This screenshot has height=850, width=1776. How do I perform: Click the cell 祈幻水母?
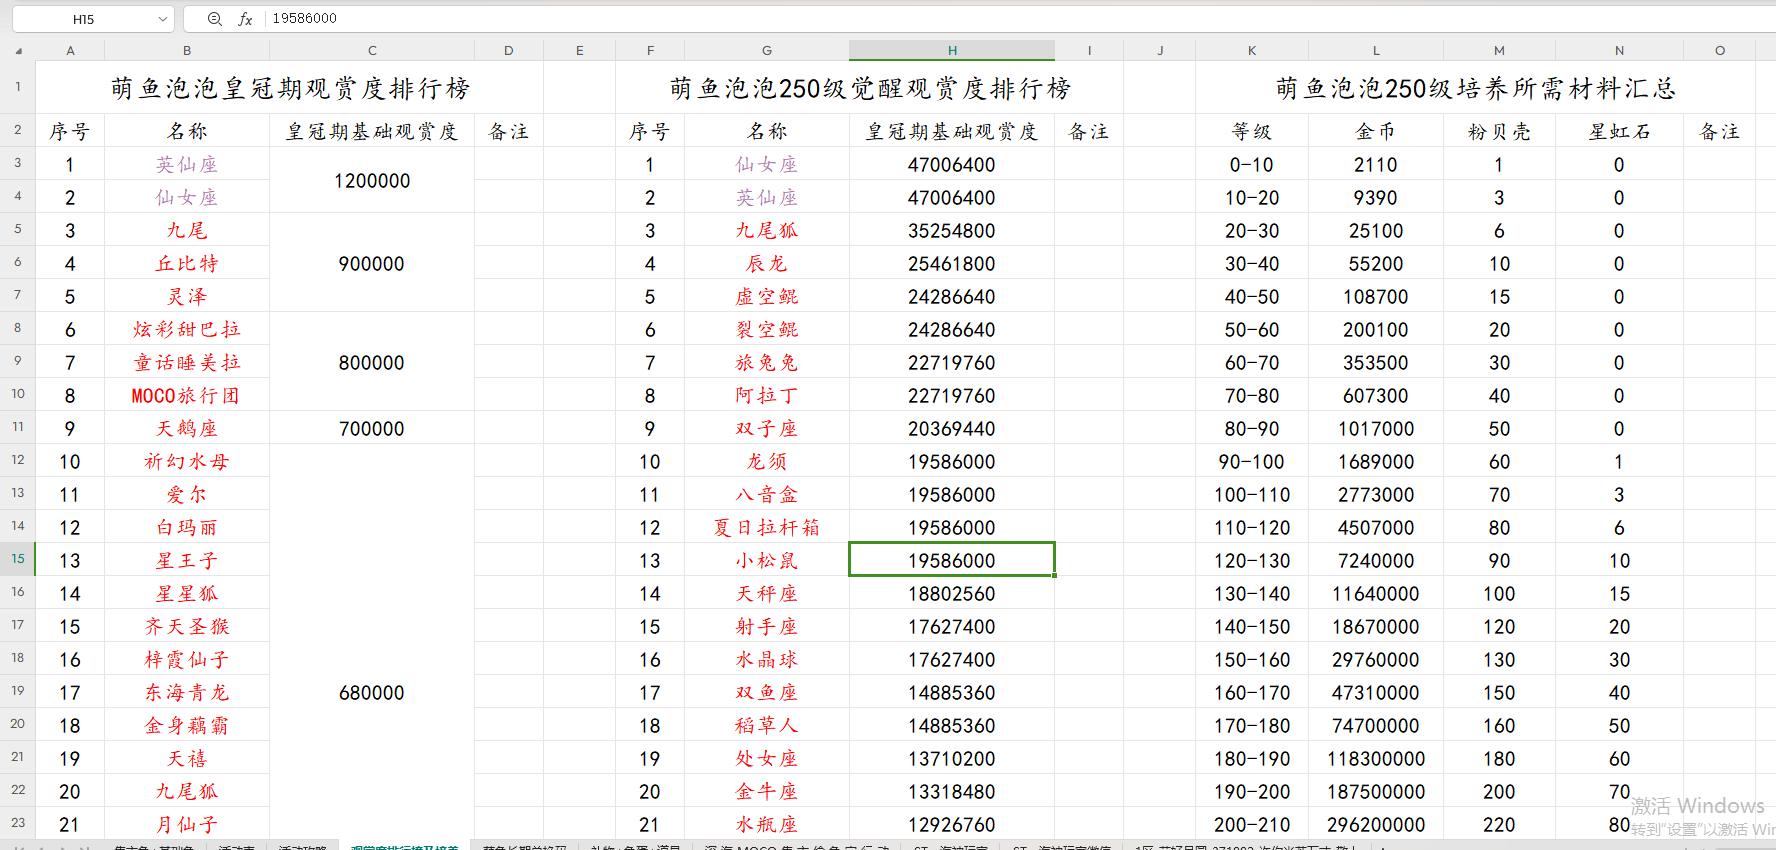point(187,461)
